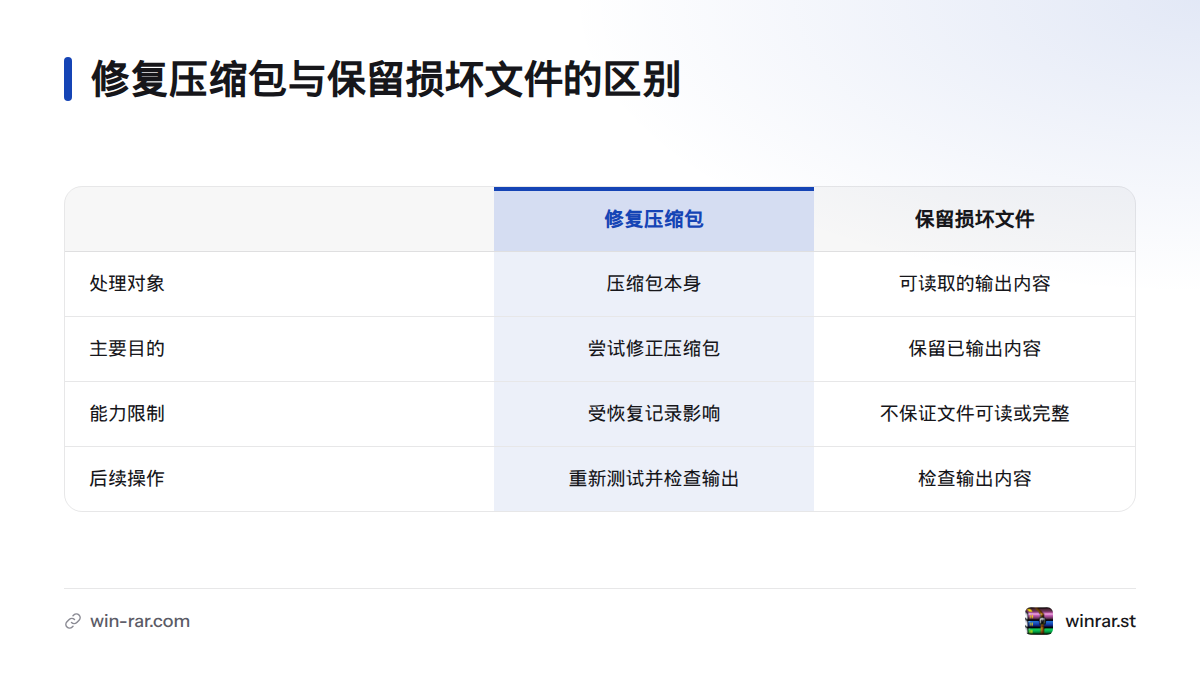The width and height of the screenshot is (1200, 675).
Task: Select the cell 尝试修正压缩包
Action: tap(654, 349)
